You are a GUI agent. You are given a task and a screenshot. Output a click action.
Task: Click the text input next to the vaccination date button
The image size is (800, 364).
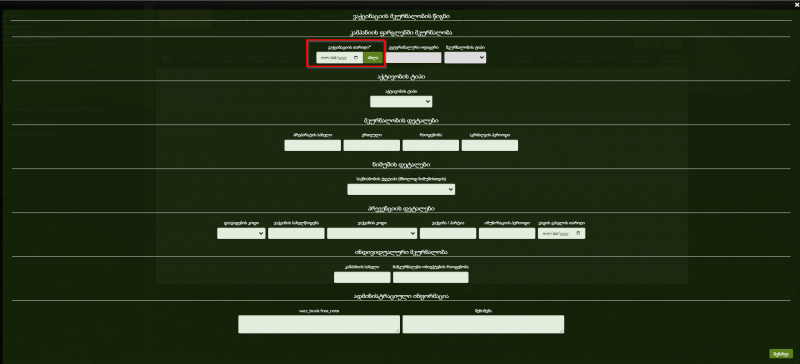(x=413, y=58)
